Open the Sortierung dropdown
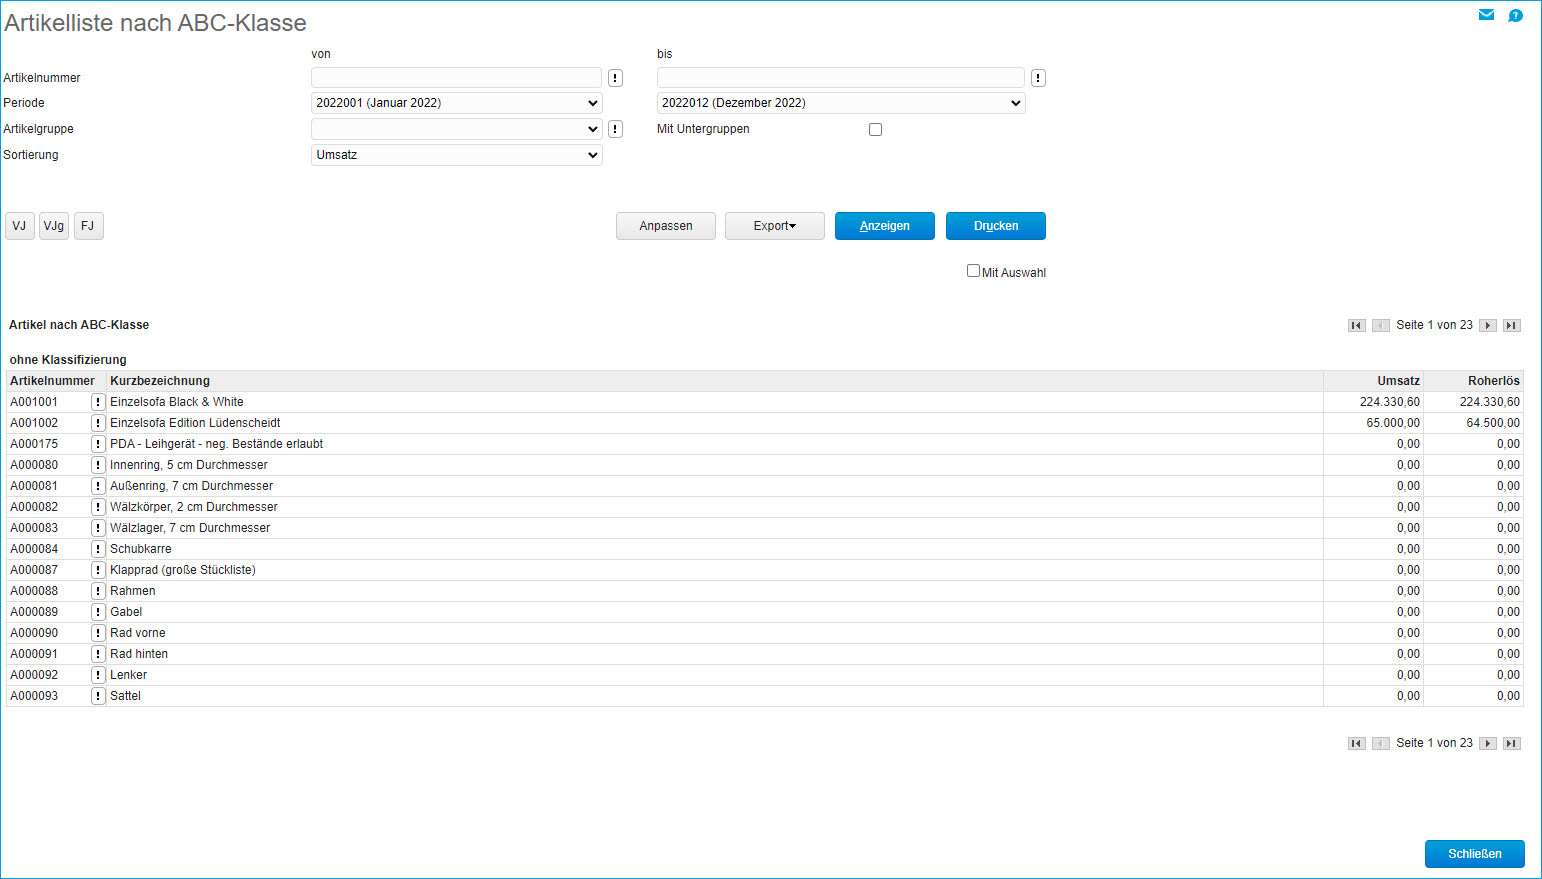 (456, 155)
